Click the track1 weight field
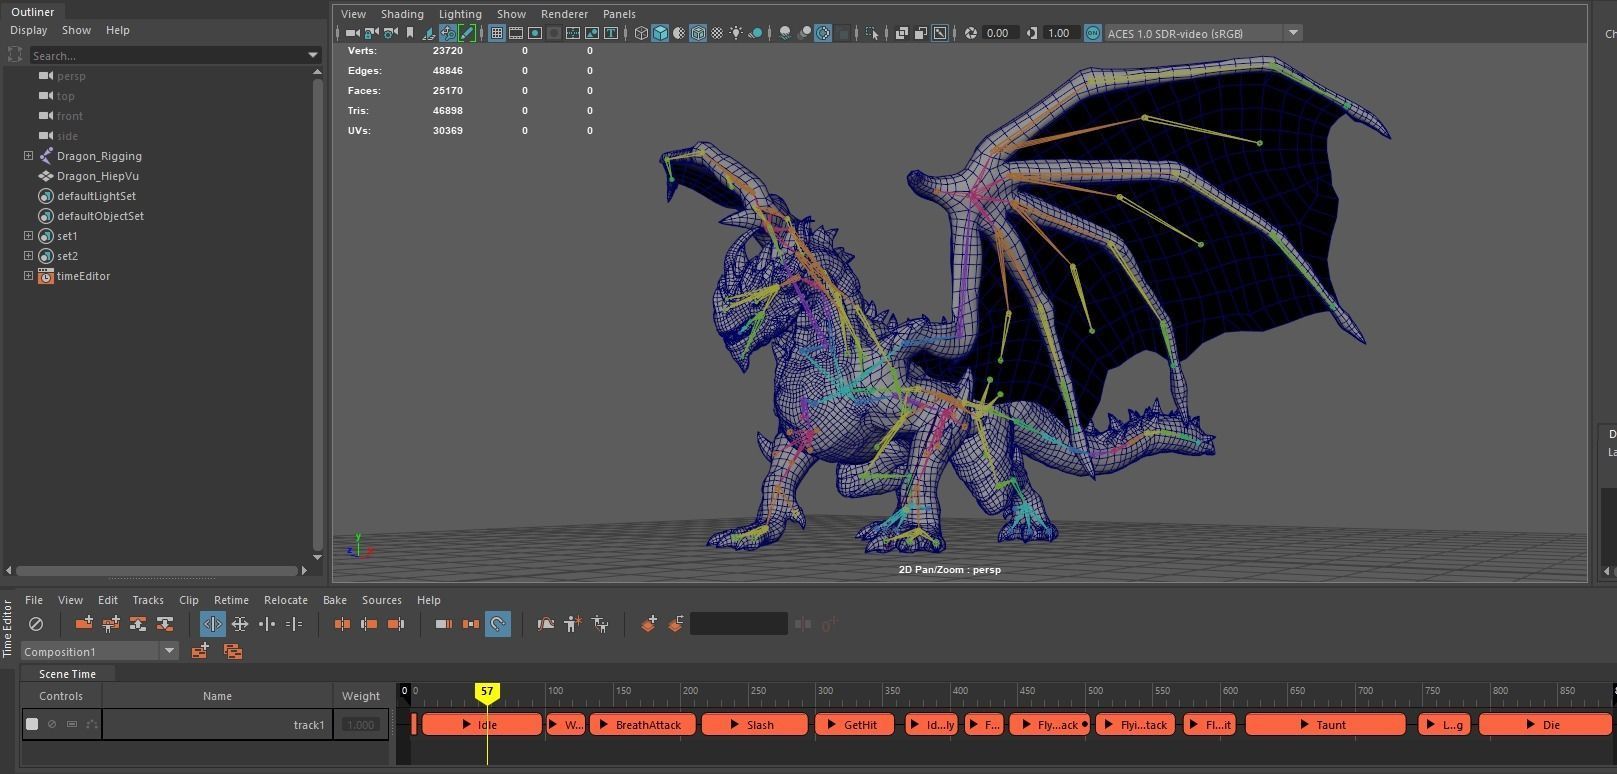The height and width of the screenshot is (774, 1617). pyautogui.click(x=360, y=725)
